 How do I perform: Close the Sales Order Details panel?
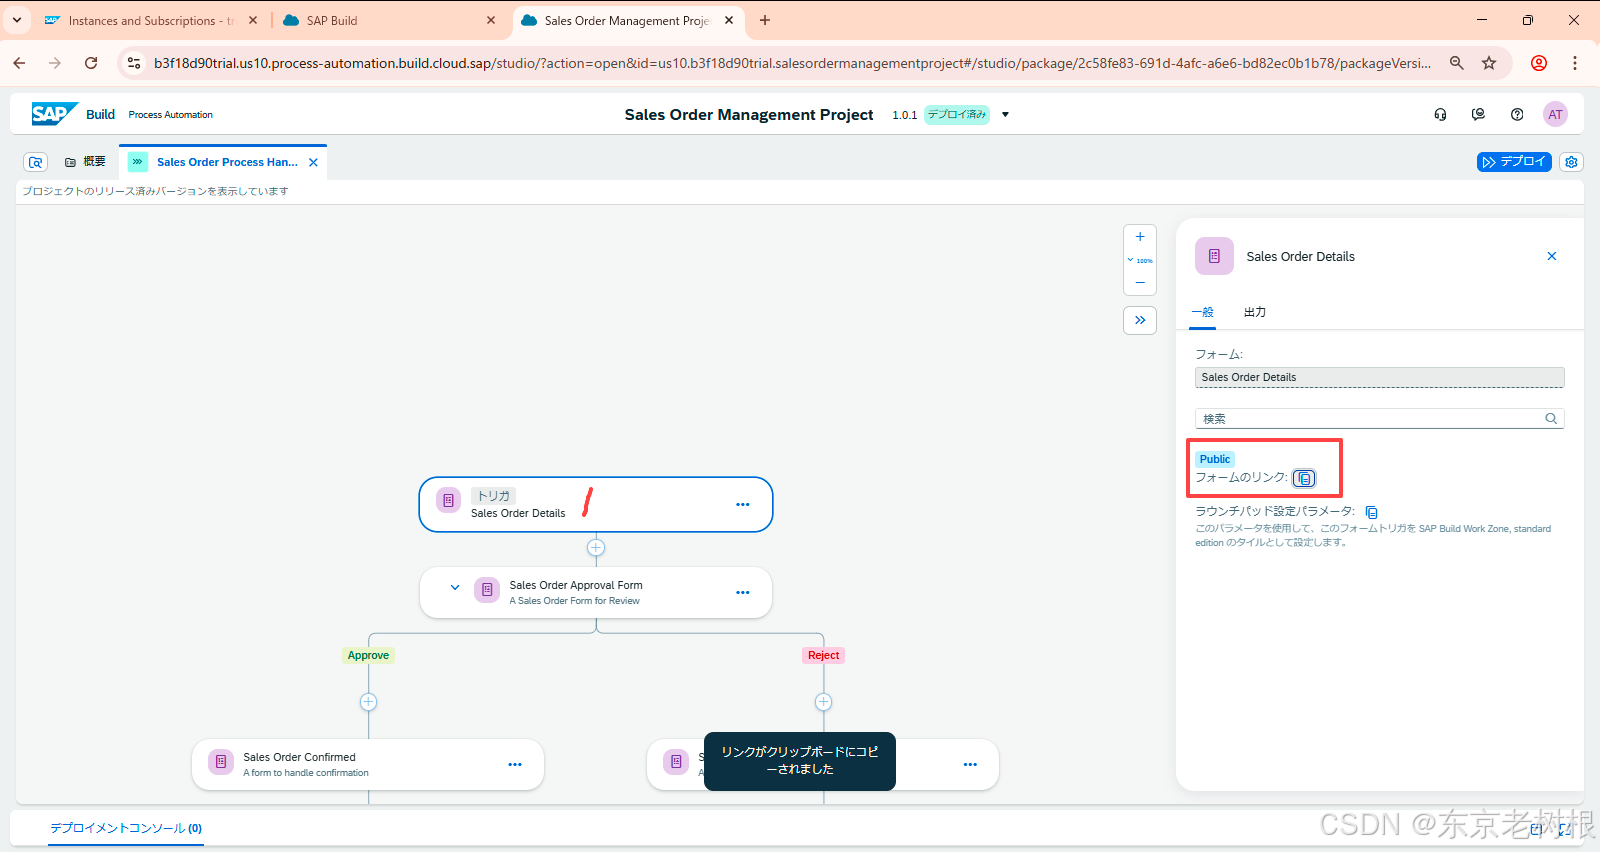tap(1552, 256)
